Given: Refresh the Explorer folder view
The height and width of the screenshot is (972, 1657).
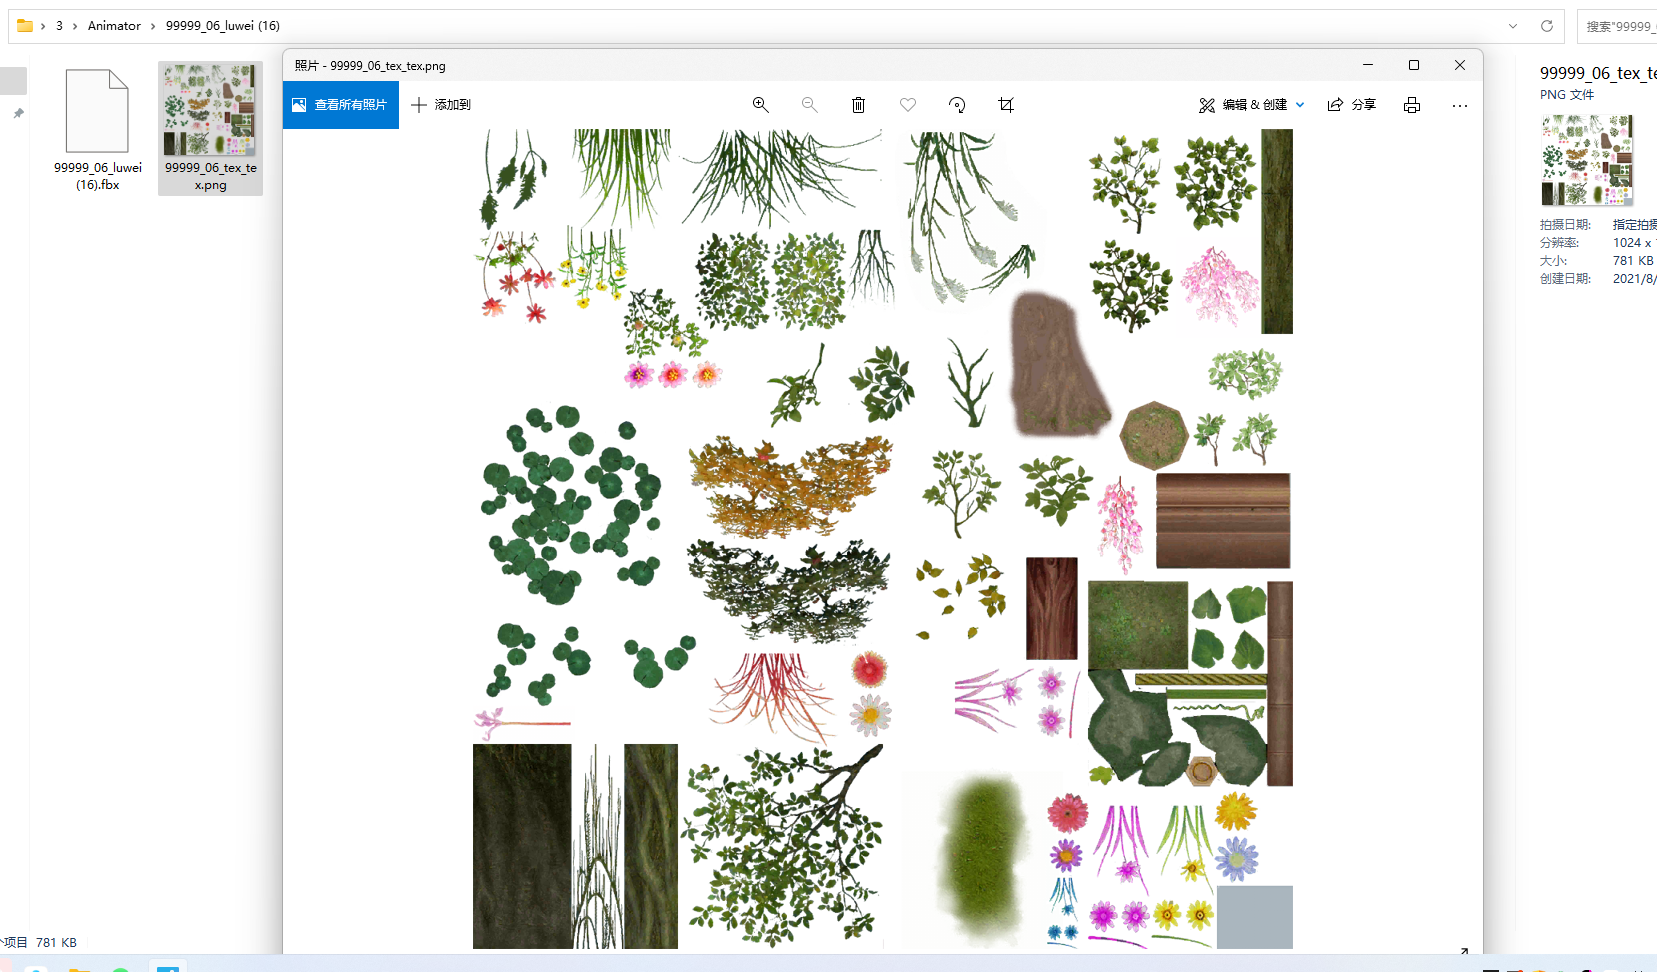Looking at the screenshot, I should [x=1547, y=26].
